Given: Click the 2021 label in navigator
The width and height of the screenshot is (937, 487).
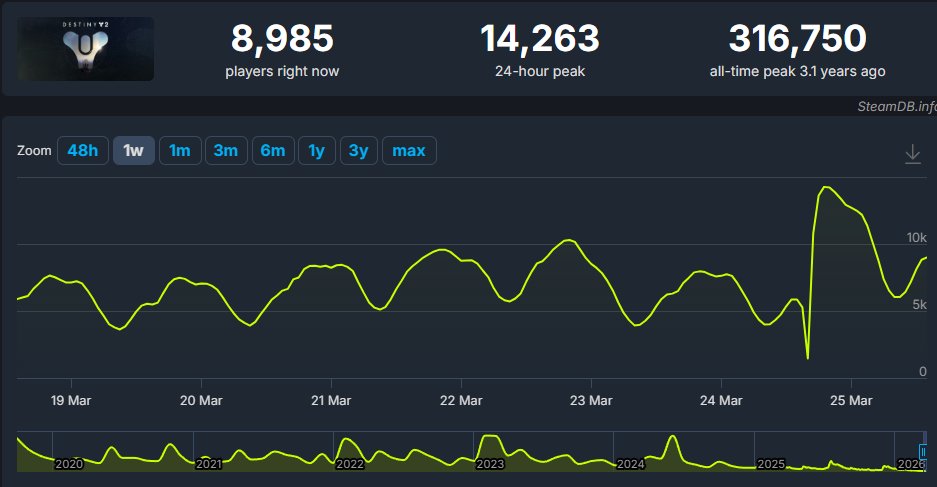Looking at the screenshot, I should [209, 464].
